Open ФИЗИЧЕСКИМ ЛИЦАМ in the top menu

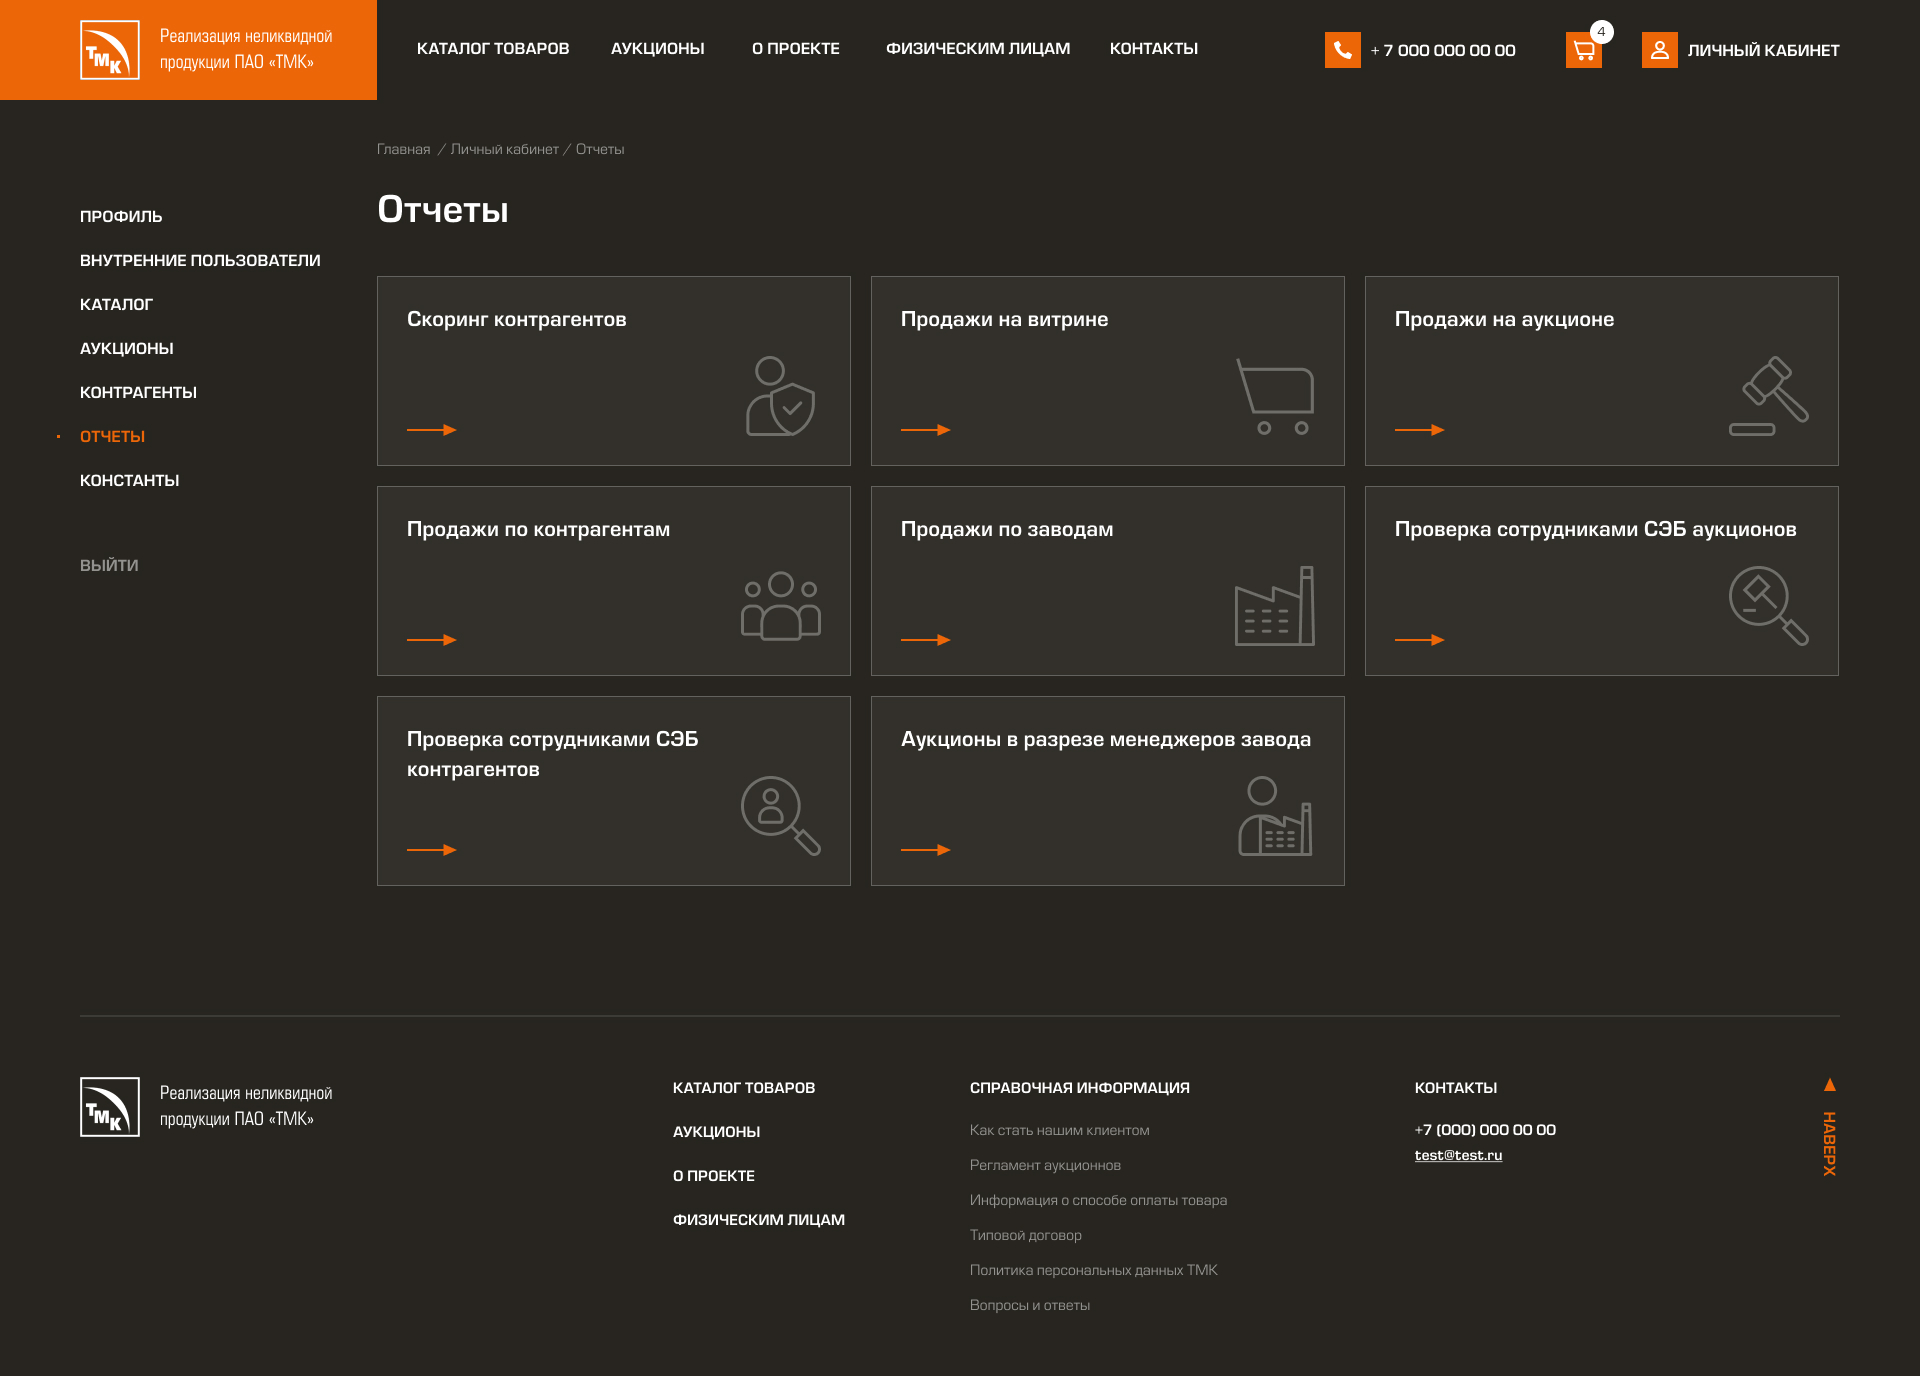click(x=978, y=49)
